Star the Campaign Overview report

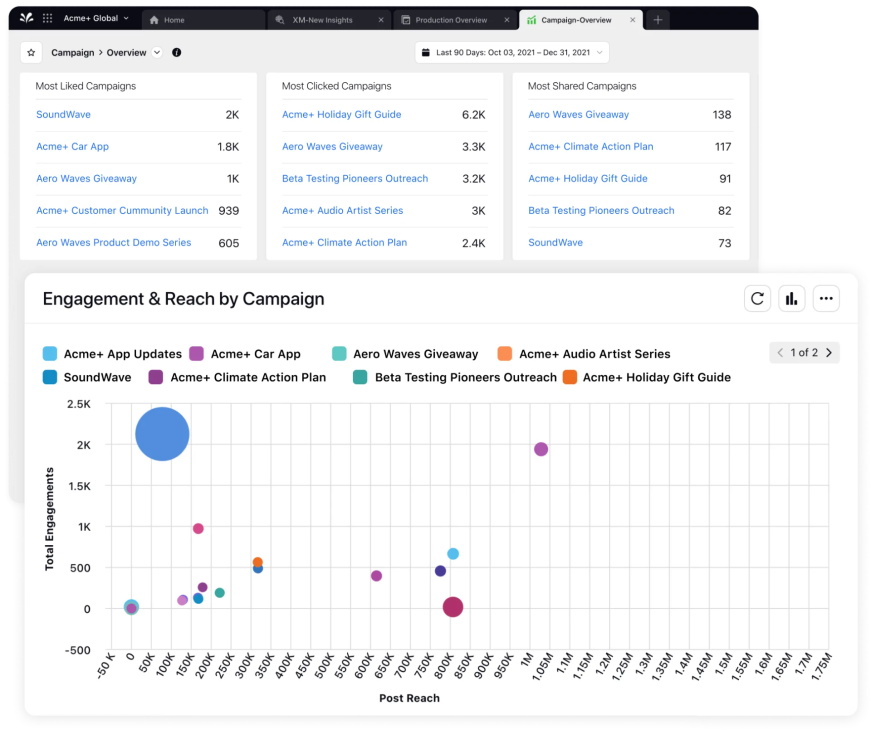pyautogui.click(x=31, y=52)
